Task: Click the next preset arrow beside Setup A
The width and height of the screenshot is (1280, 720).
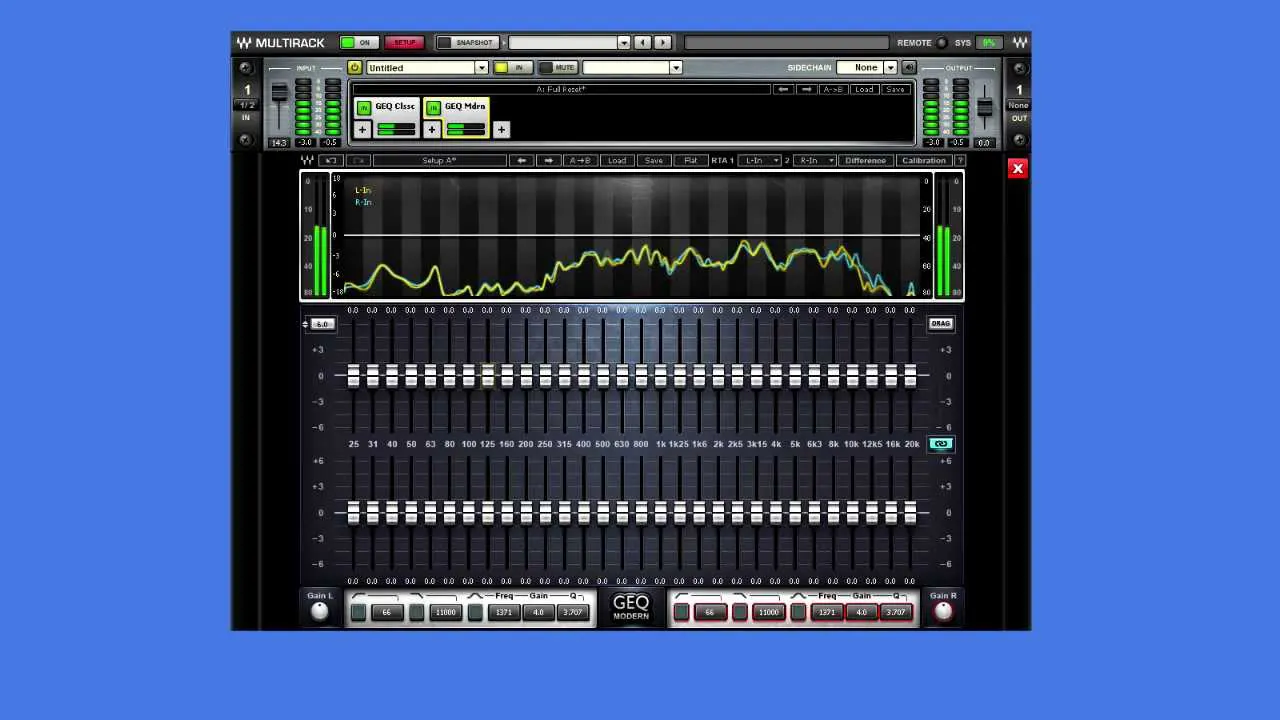Action: pyautogui.click(x=547, y=161)
